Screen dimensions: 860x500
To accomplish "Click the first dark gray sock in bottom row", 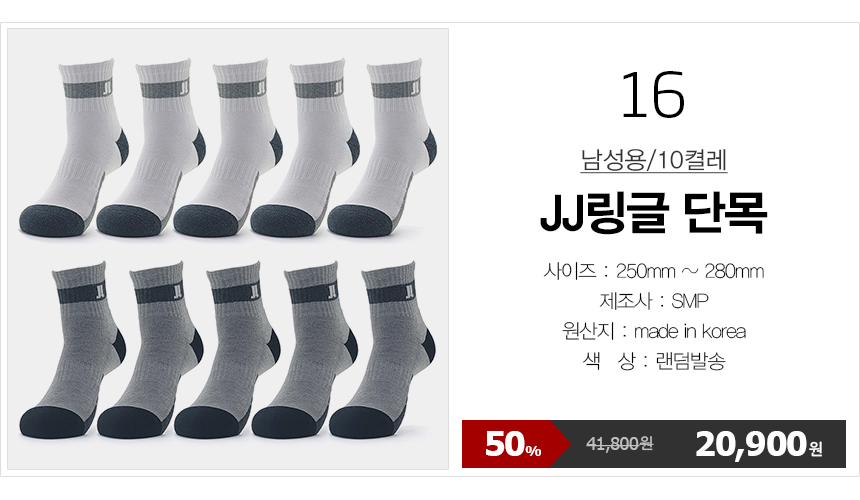I will click(x=73, y=350).
